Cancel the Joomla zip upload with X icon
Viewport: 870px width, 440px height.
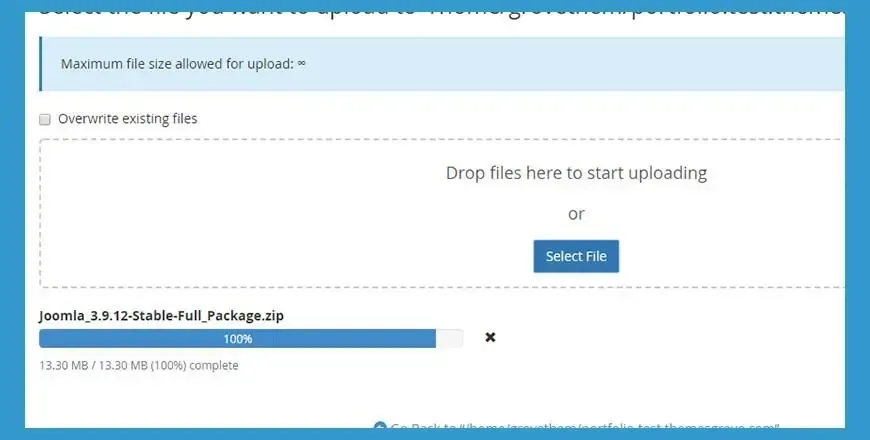pos(490,337)
